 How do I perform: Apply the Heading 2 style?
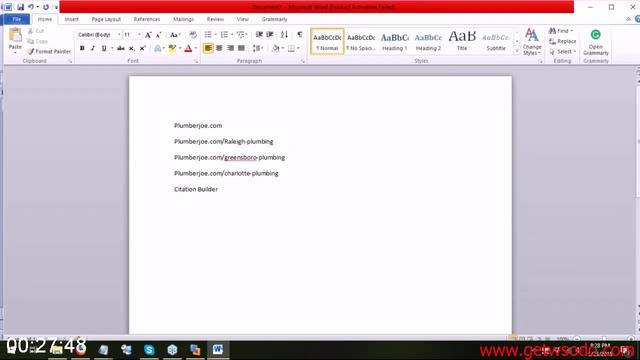tap(428, 41)
